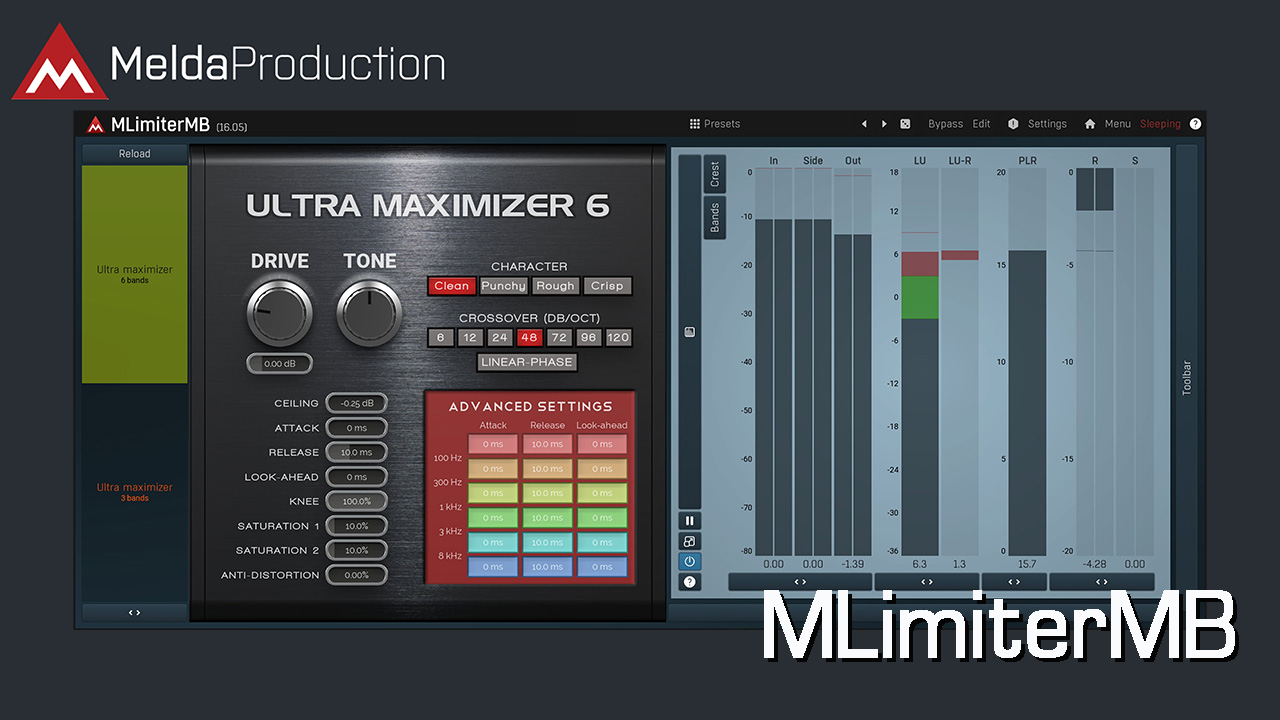Open help with top-right question mark
Image resolution: width=1280 pixels, height=720 pixels.
point(1195,124)
